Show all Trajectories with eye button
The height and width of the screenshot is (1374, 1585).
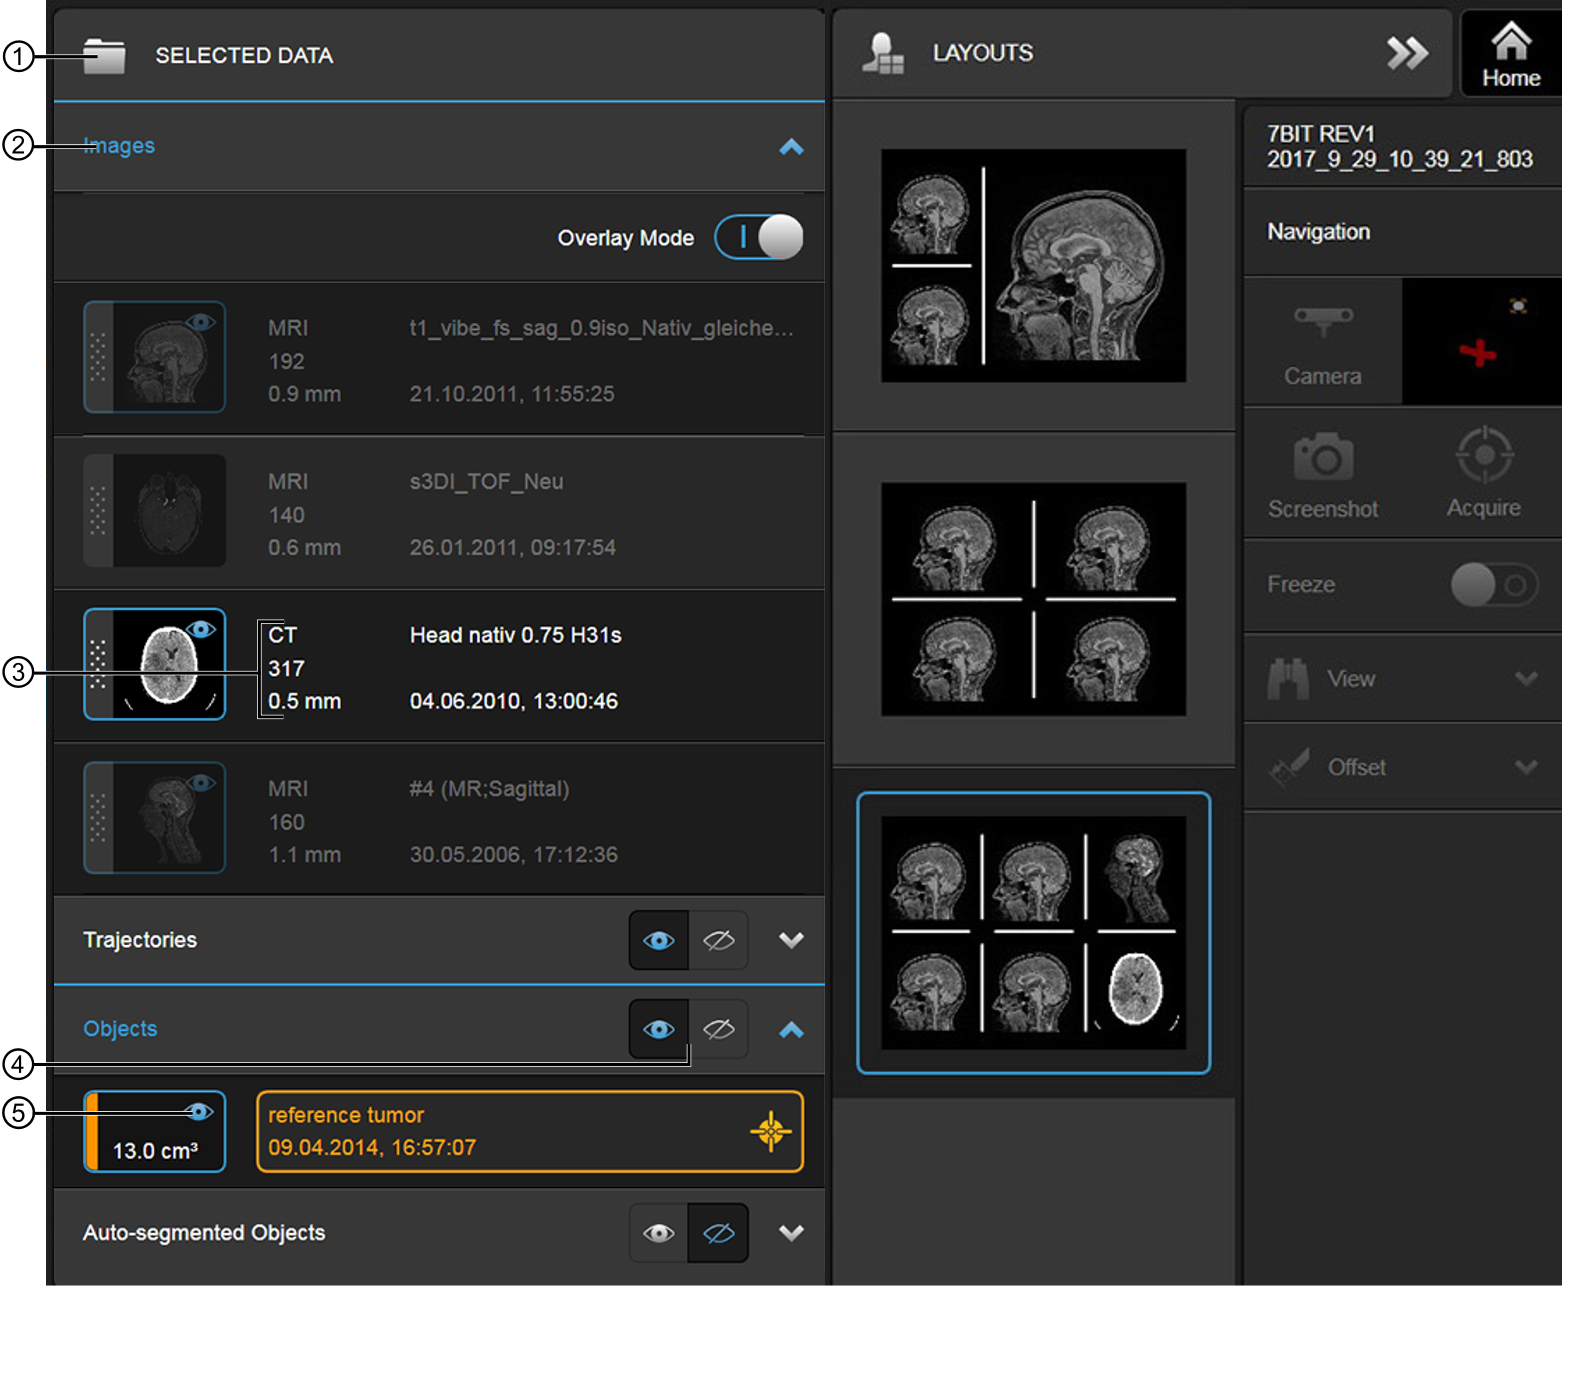(659, 941)
